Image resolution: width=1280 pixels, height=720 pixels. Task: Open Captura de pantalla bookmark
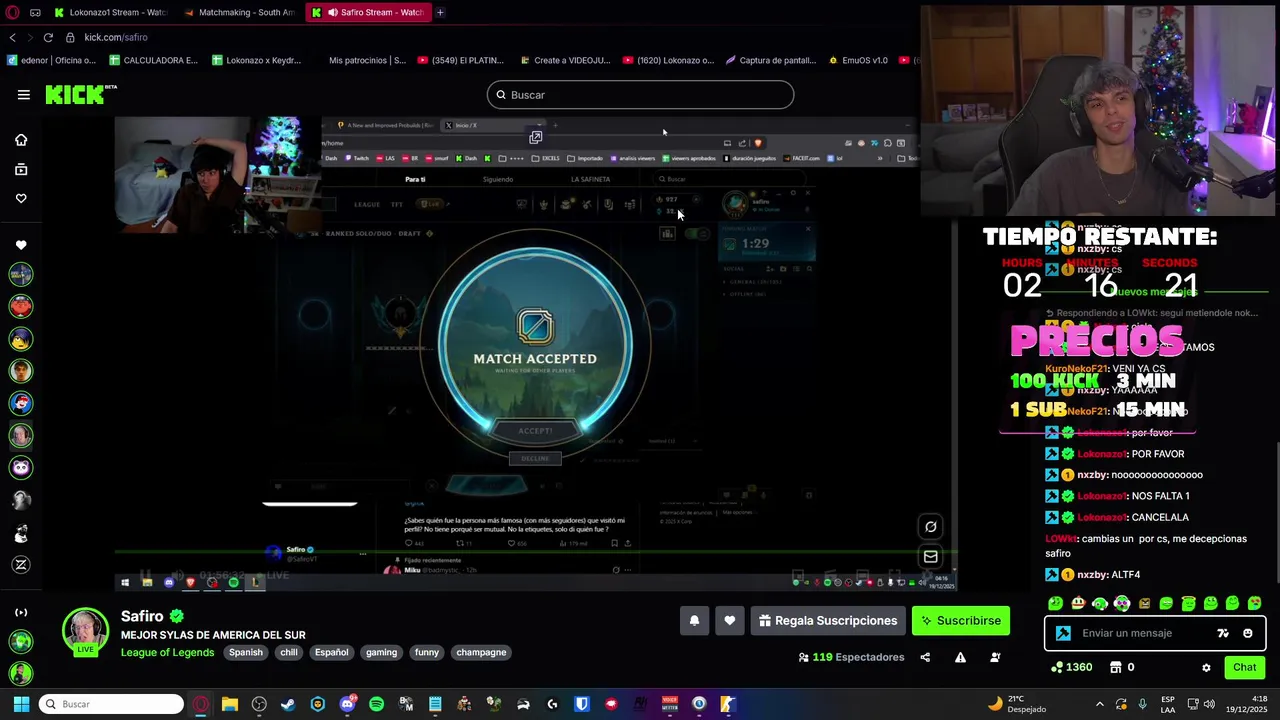tap(771, 60)
